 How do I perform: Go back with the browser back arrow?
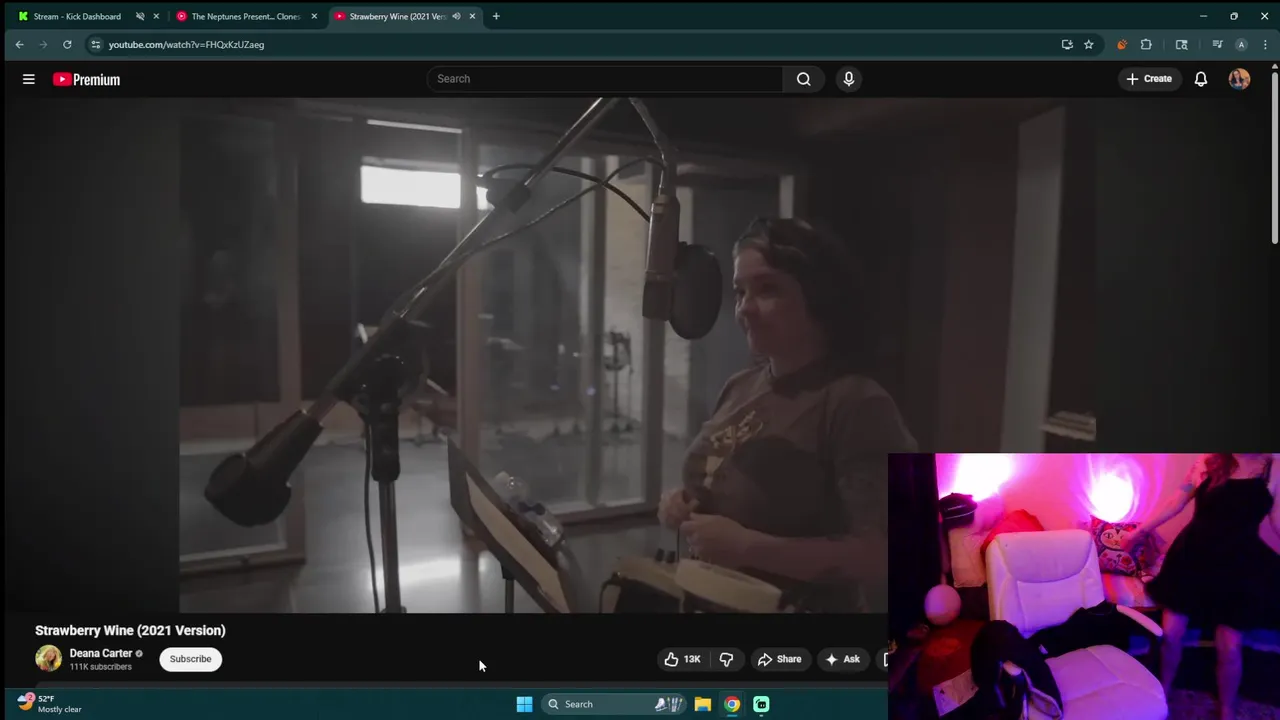point(19,44)
